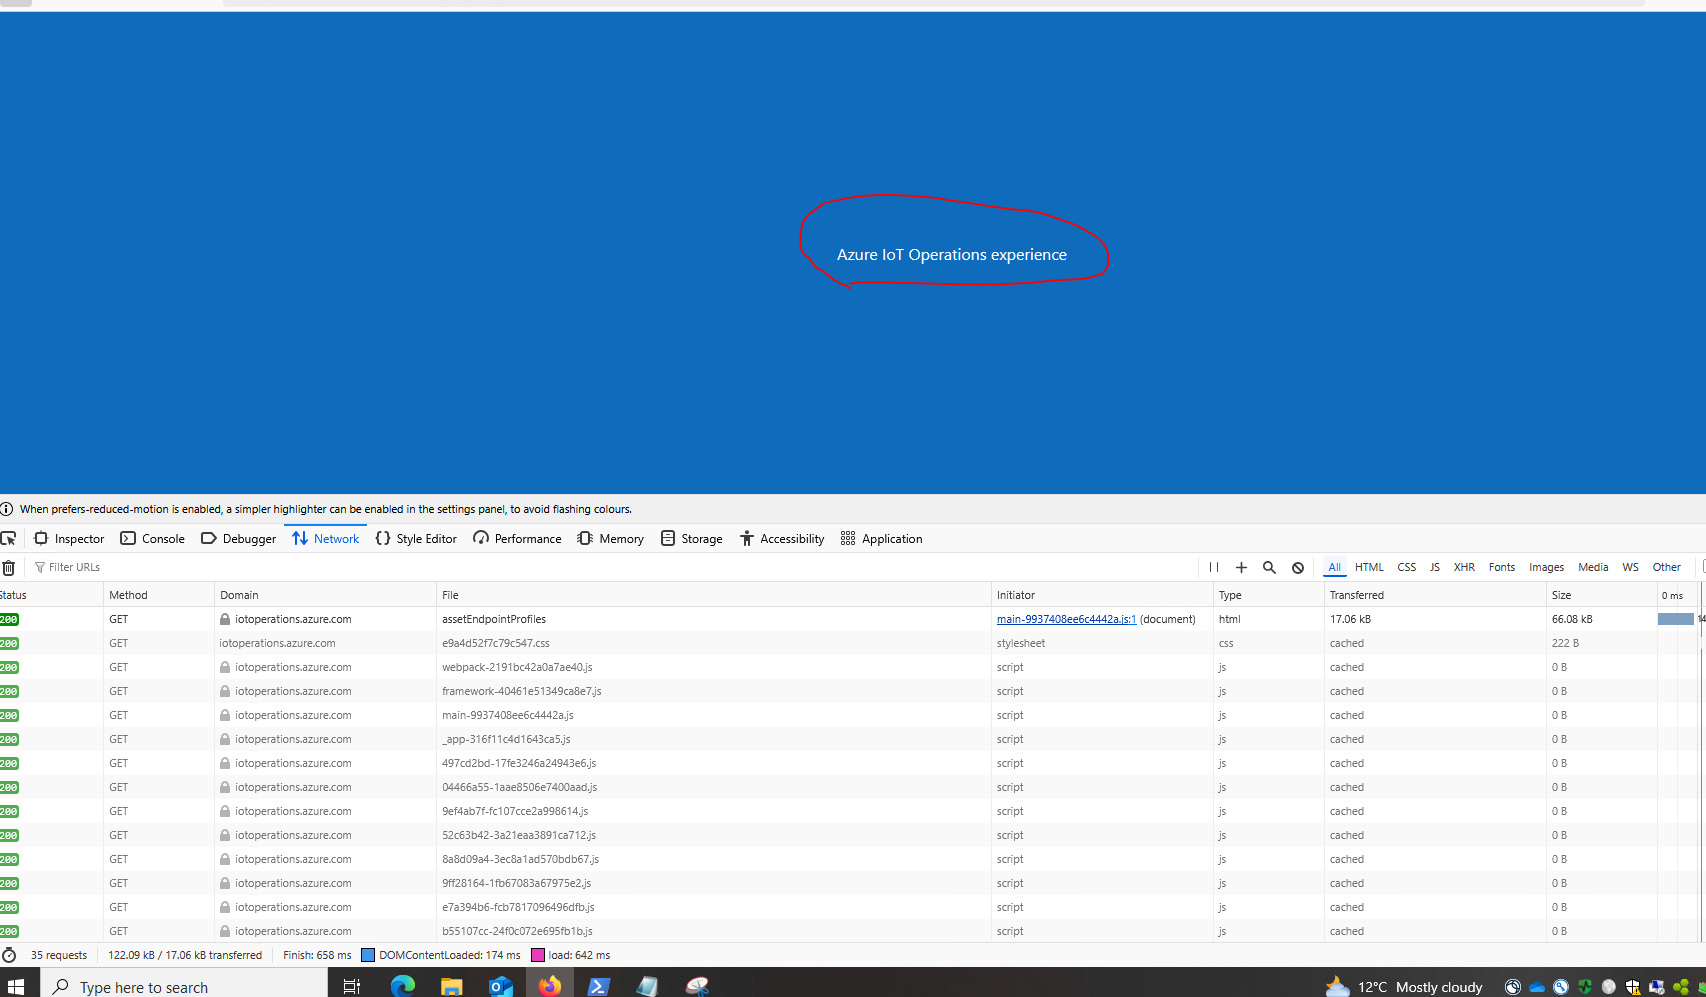The height and width of the screenshot is (997, 1706).
Task: Open the main-9937408ee6c4442a.js:1 initiator link
Action: [1066, 619]
